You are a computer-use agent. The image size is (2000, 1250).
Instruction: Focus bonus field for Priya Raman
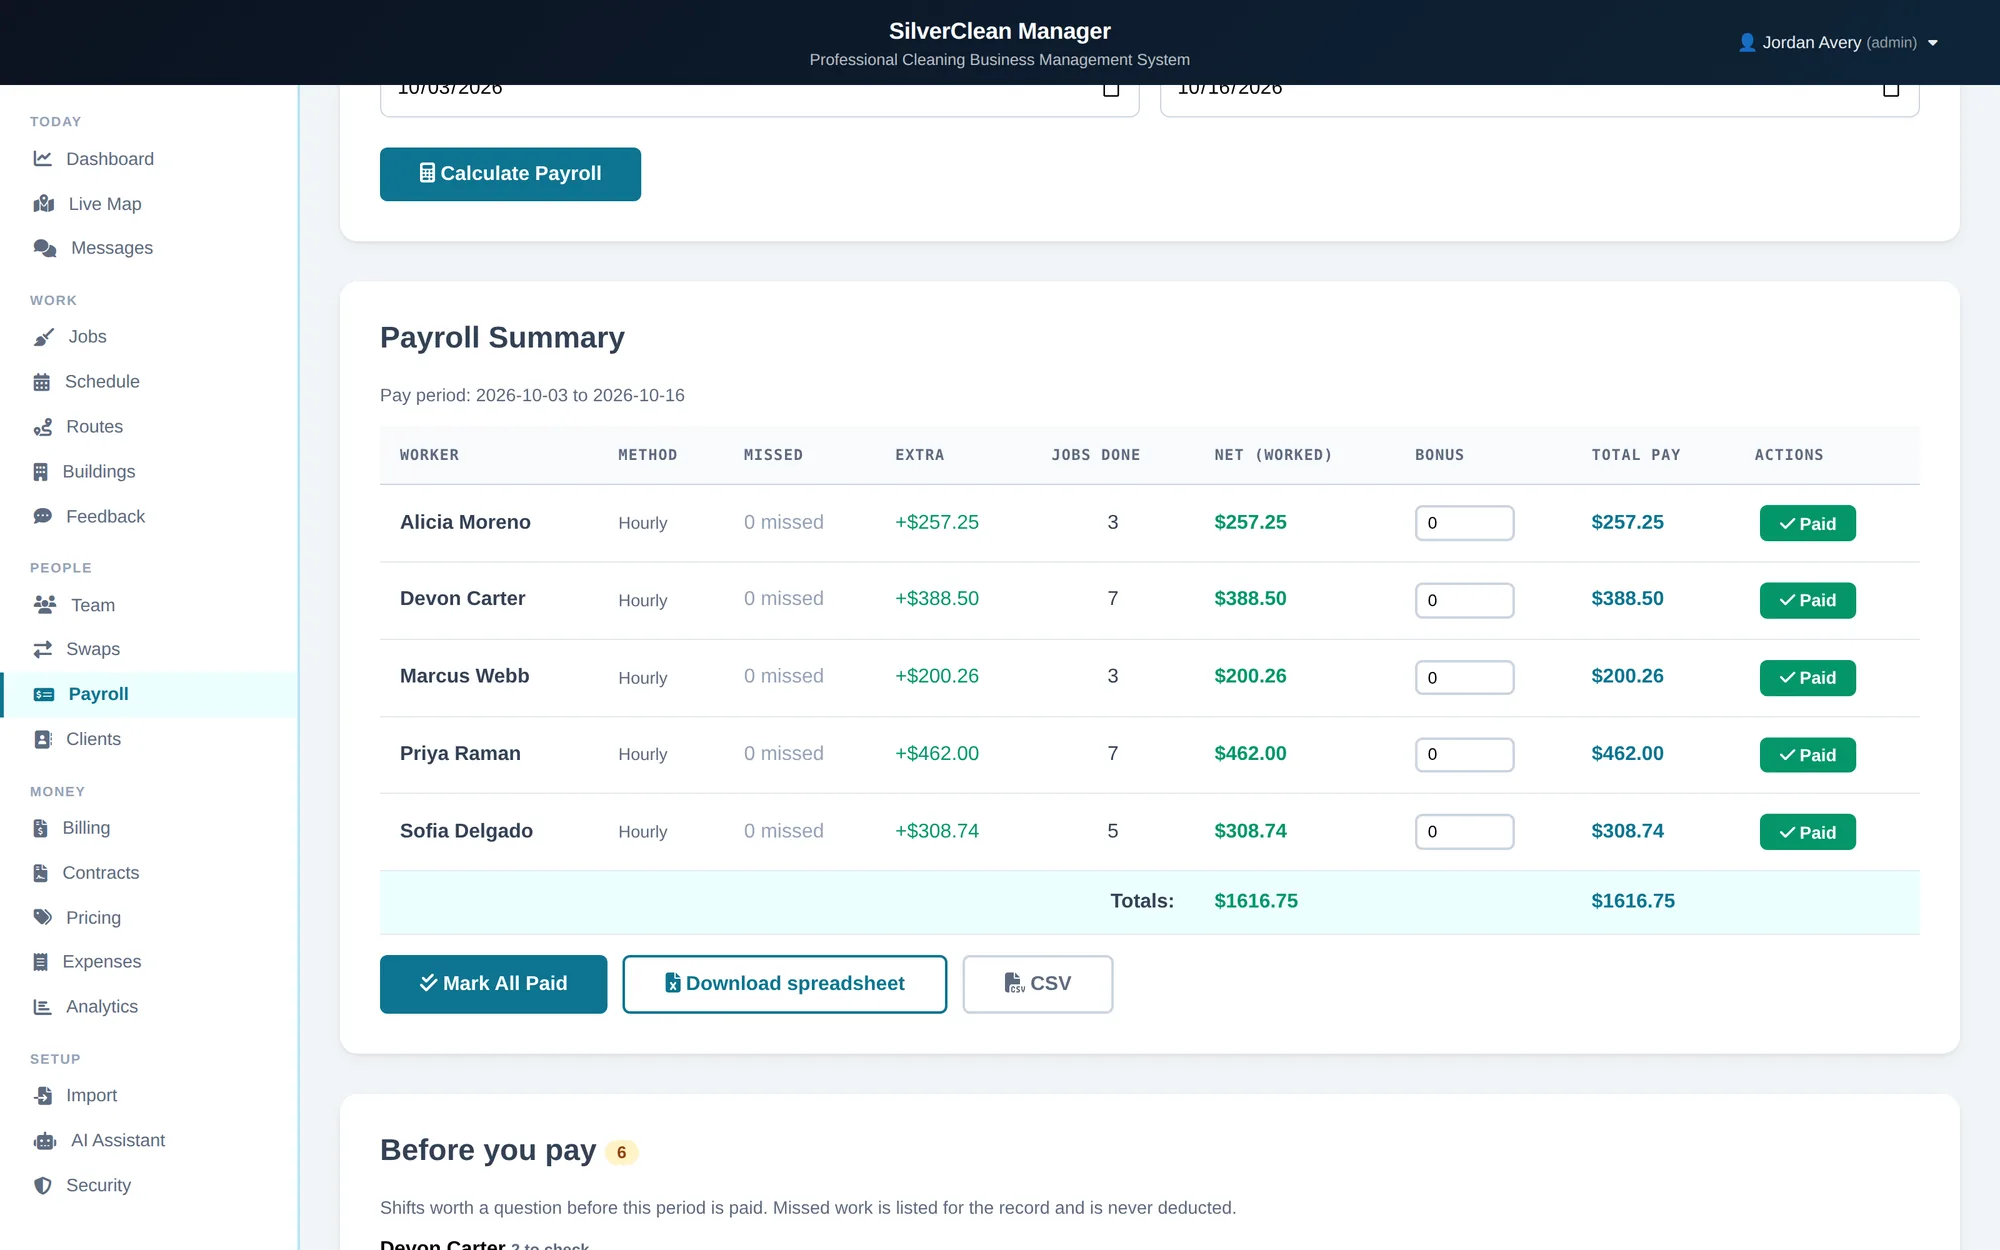coord(1464,755)
